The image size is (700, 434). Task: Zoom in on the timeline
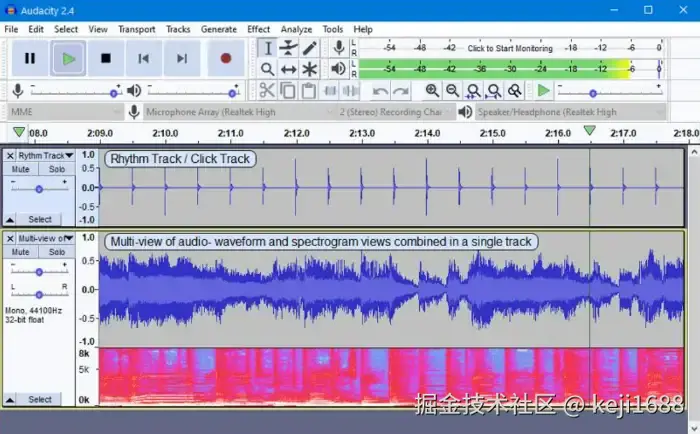click(x=432, y=91)
